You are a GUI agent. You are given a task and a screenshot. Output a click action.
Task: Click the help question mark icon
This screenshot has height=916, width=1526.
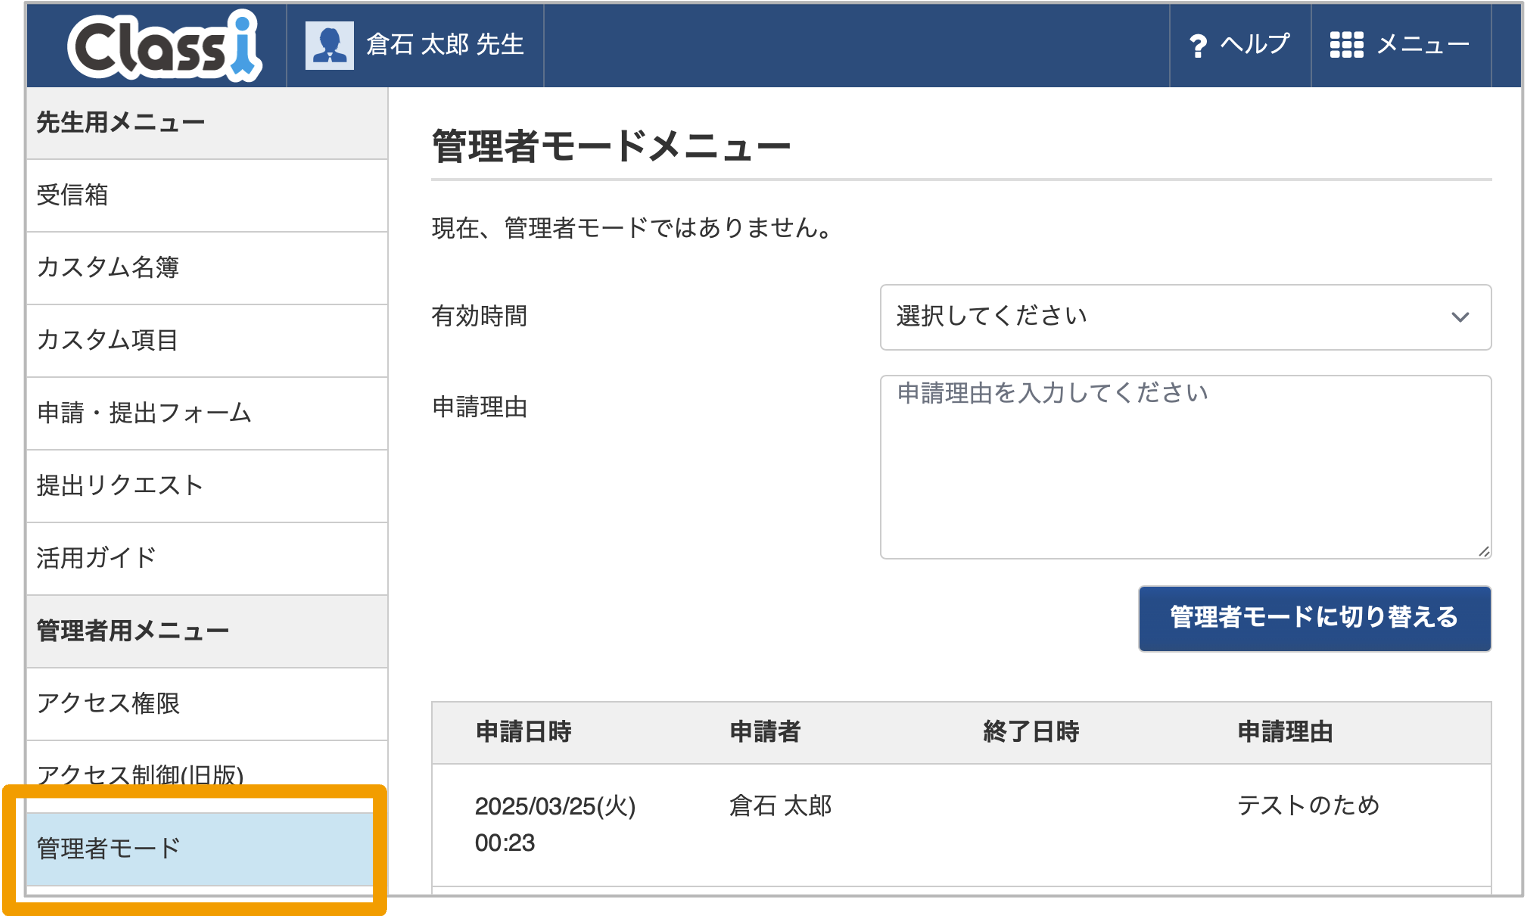coord(1198,46)
